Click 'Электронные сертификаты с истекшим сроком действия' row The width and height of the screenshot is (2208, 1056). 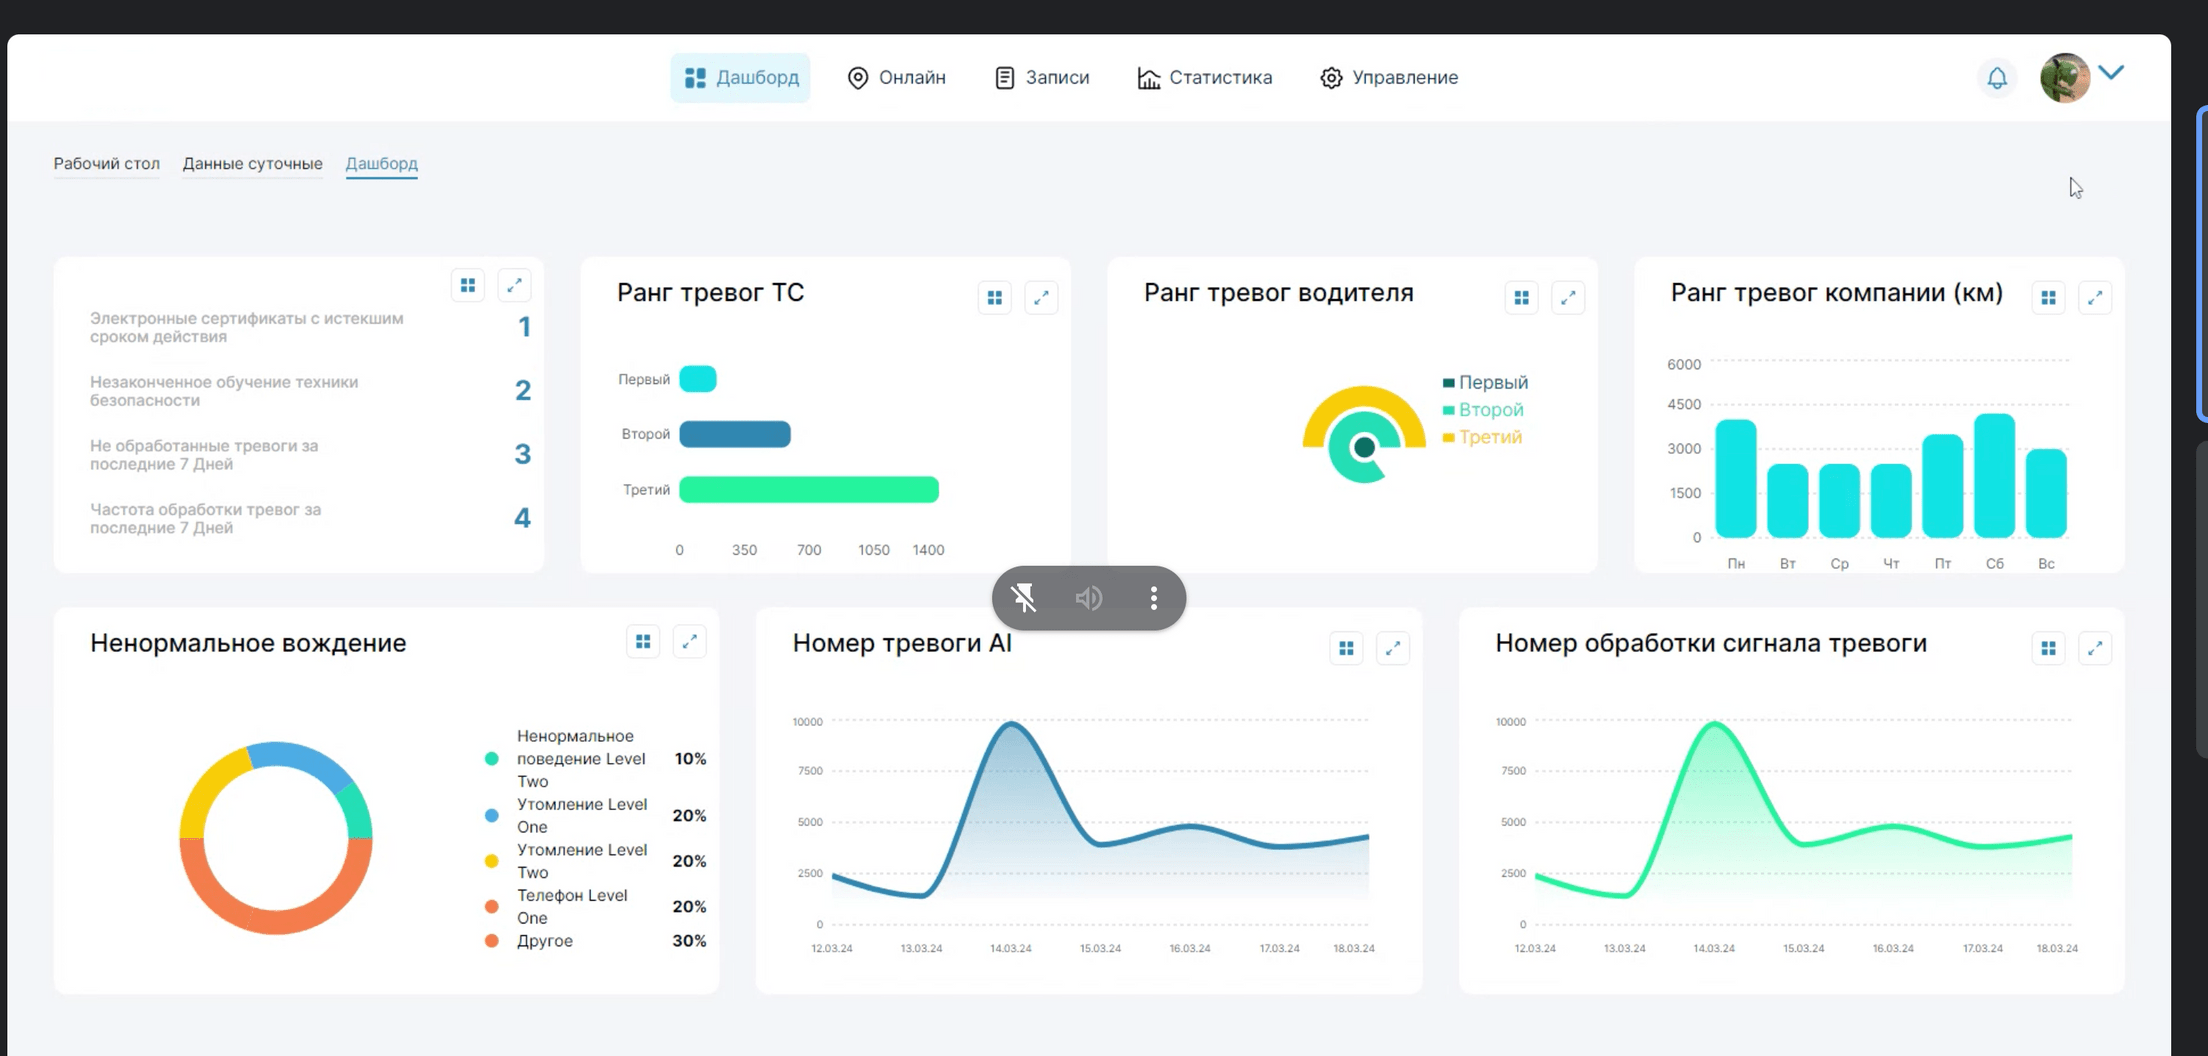point(310,327)
